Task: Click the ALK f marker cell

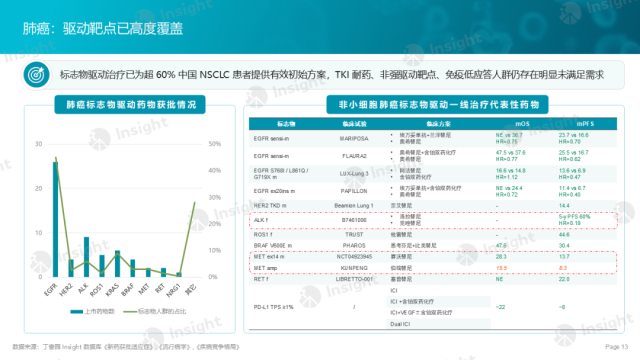Action: pyautogui.click(x=261, y=220)
